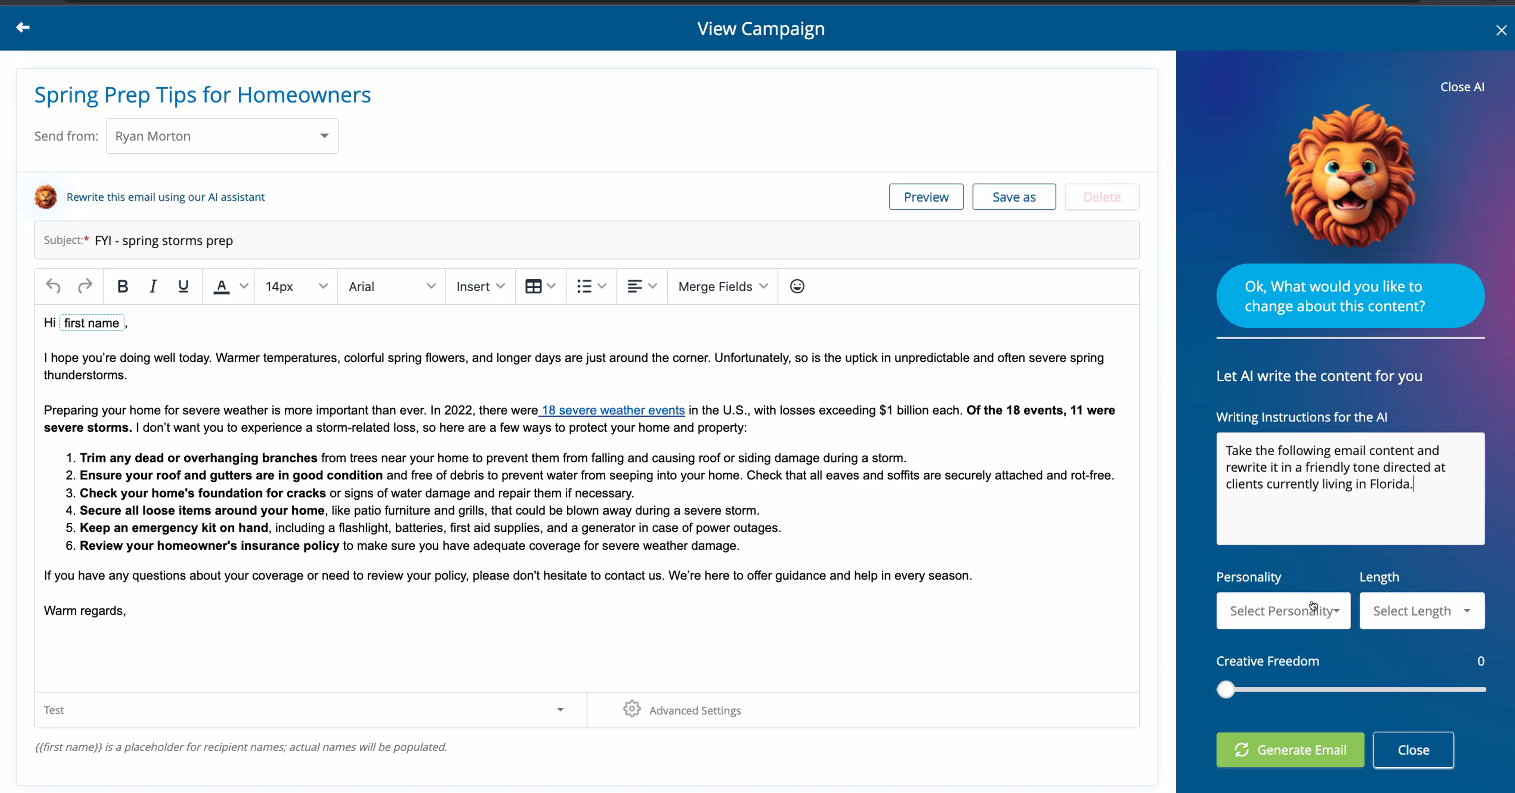
Task: Click the undo arrow in editor toolbar
Action: click(54, 286)
